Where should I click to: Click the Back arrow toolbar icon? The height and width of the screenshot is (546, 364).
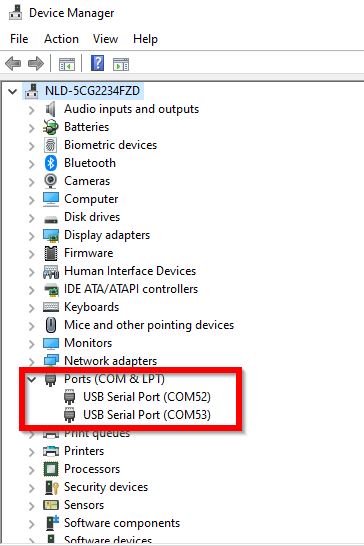coord(14,63)
